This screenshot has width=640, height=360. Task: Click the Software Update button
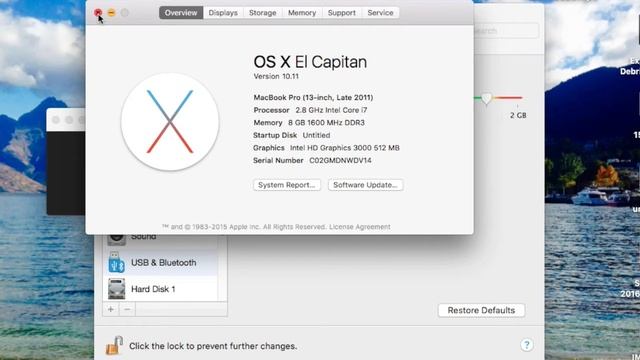[x=365, y=185]
